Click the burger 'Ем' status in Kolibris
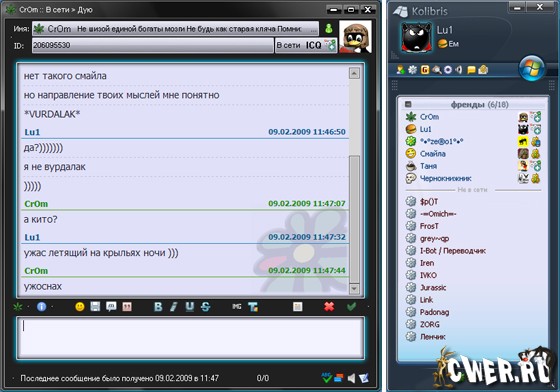560x392 pixels. (449, 44)
